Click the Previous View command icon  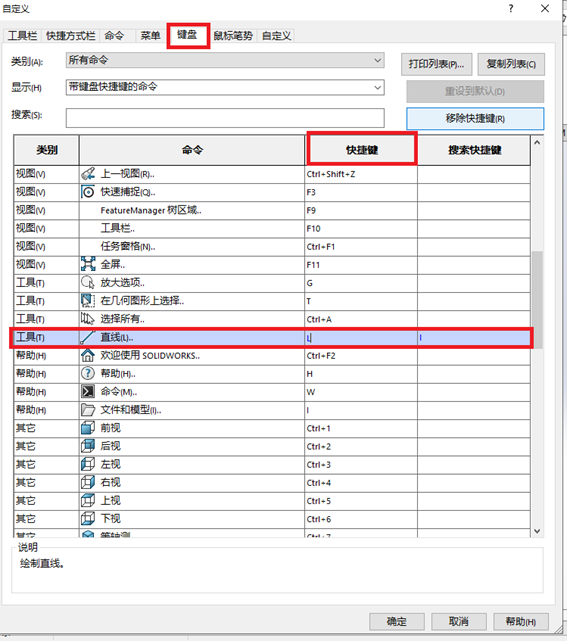point(88,174)
